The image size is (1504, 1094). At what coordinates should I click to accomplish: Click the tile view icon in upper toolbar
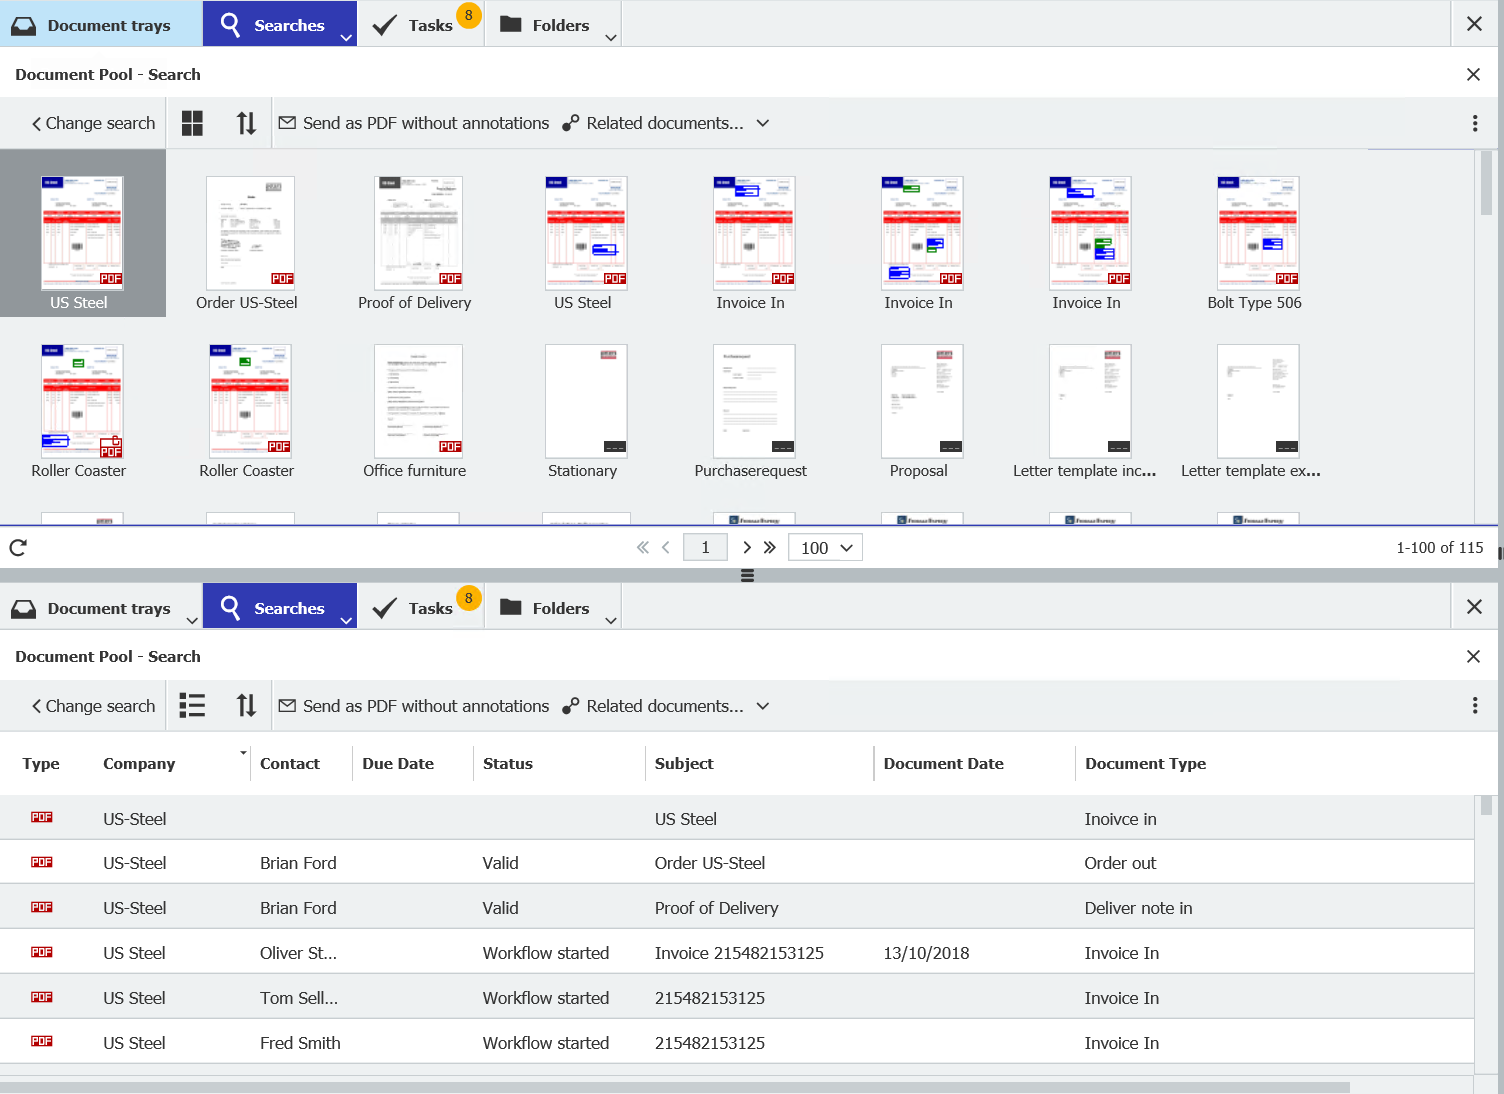tap(192, 123)
